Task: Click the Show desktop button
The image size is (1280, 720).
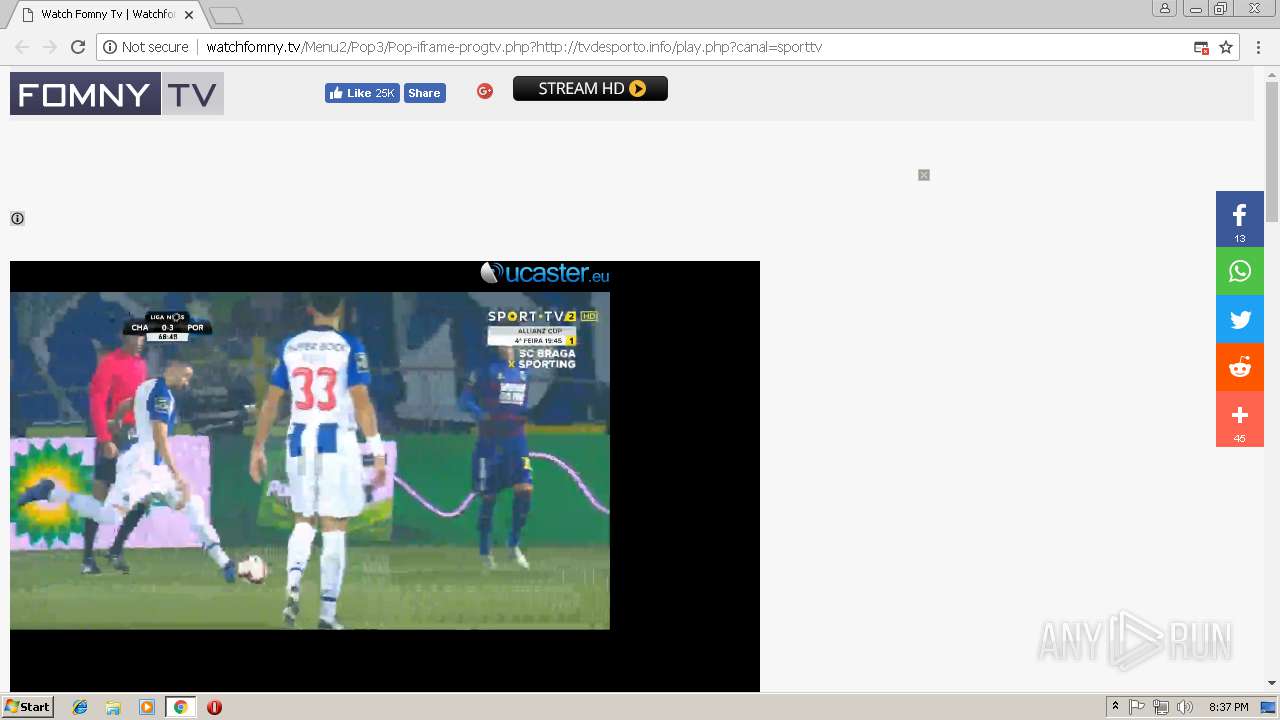Action: point(1269,707)
